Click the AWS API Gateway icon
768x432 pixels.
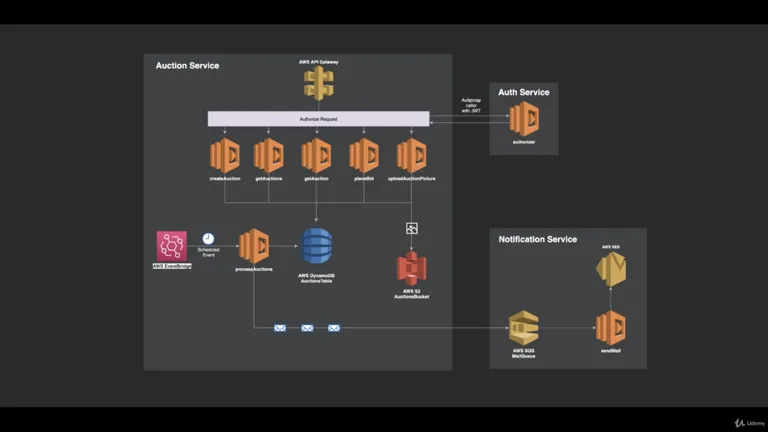(x=318, y=83)
